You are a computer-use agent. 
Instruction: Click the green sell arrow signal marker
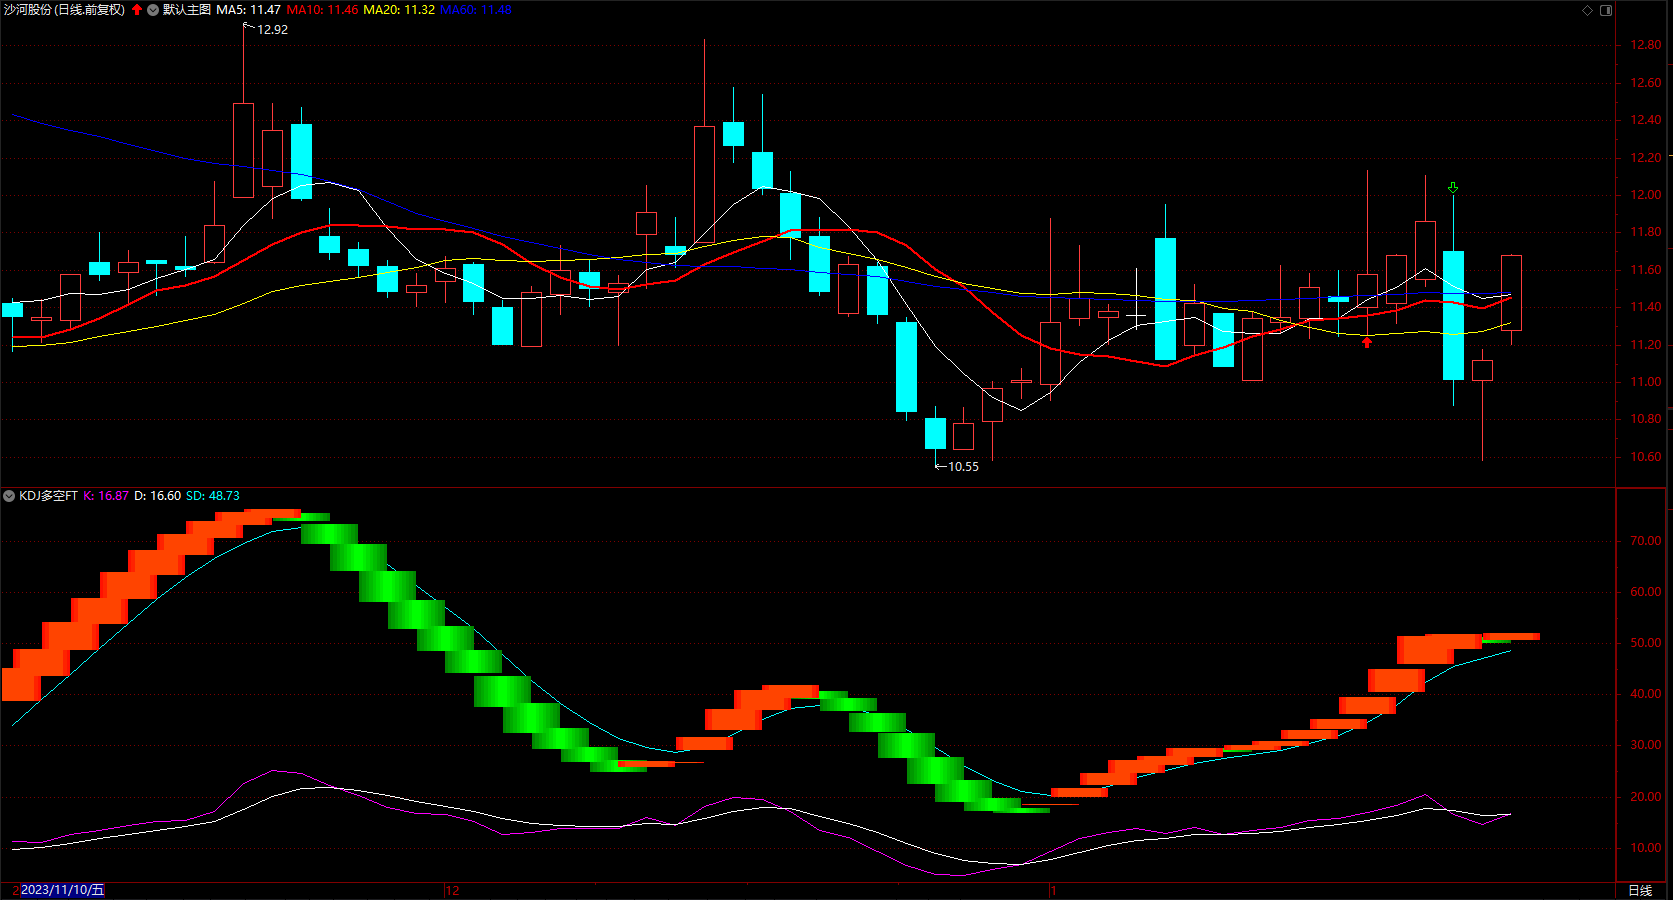[1453, 187]
